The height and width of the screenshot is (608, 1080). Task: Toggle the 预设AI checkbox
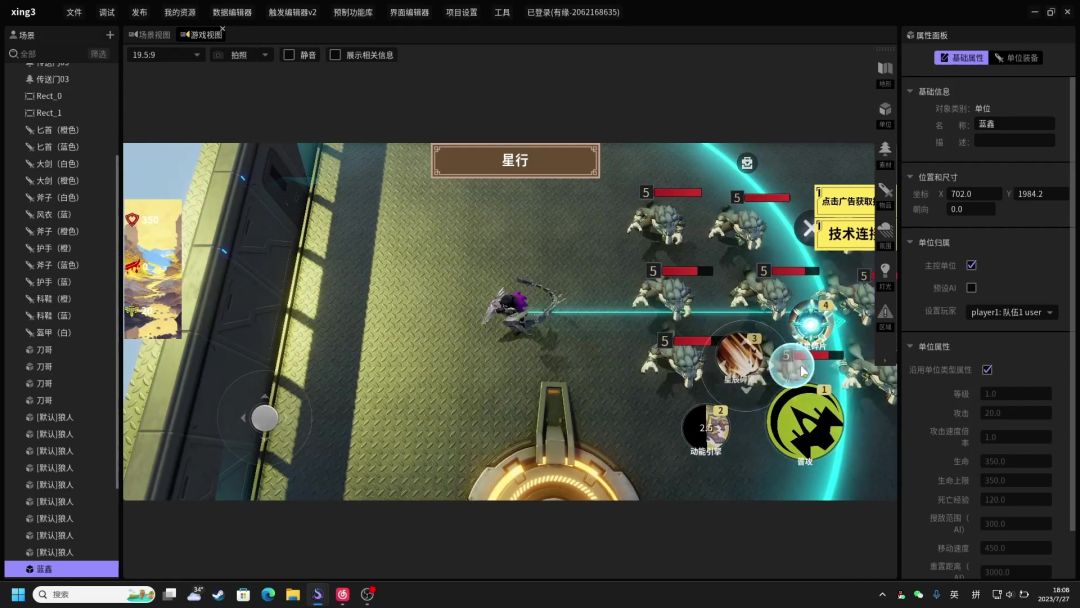click(x=971, y=288)
